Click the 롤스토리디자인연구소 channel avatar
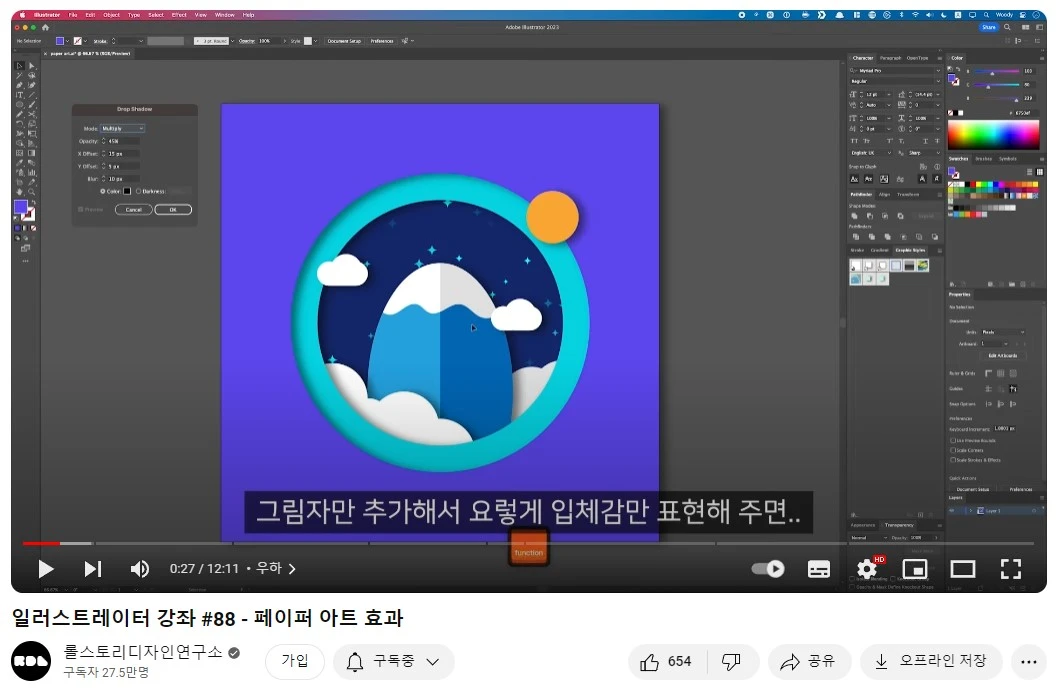This screenshot has width=1062, height=690. point(31,662)
